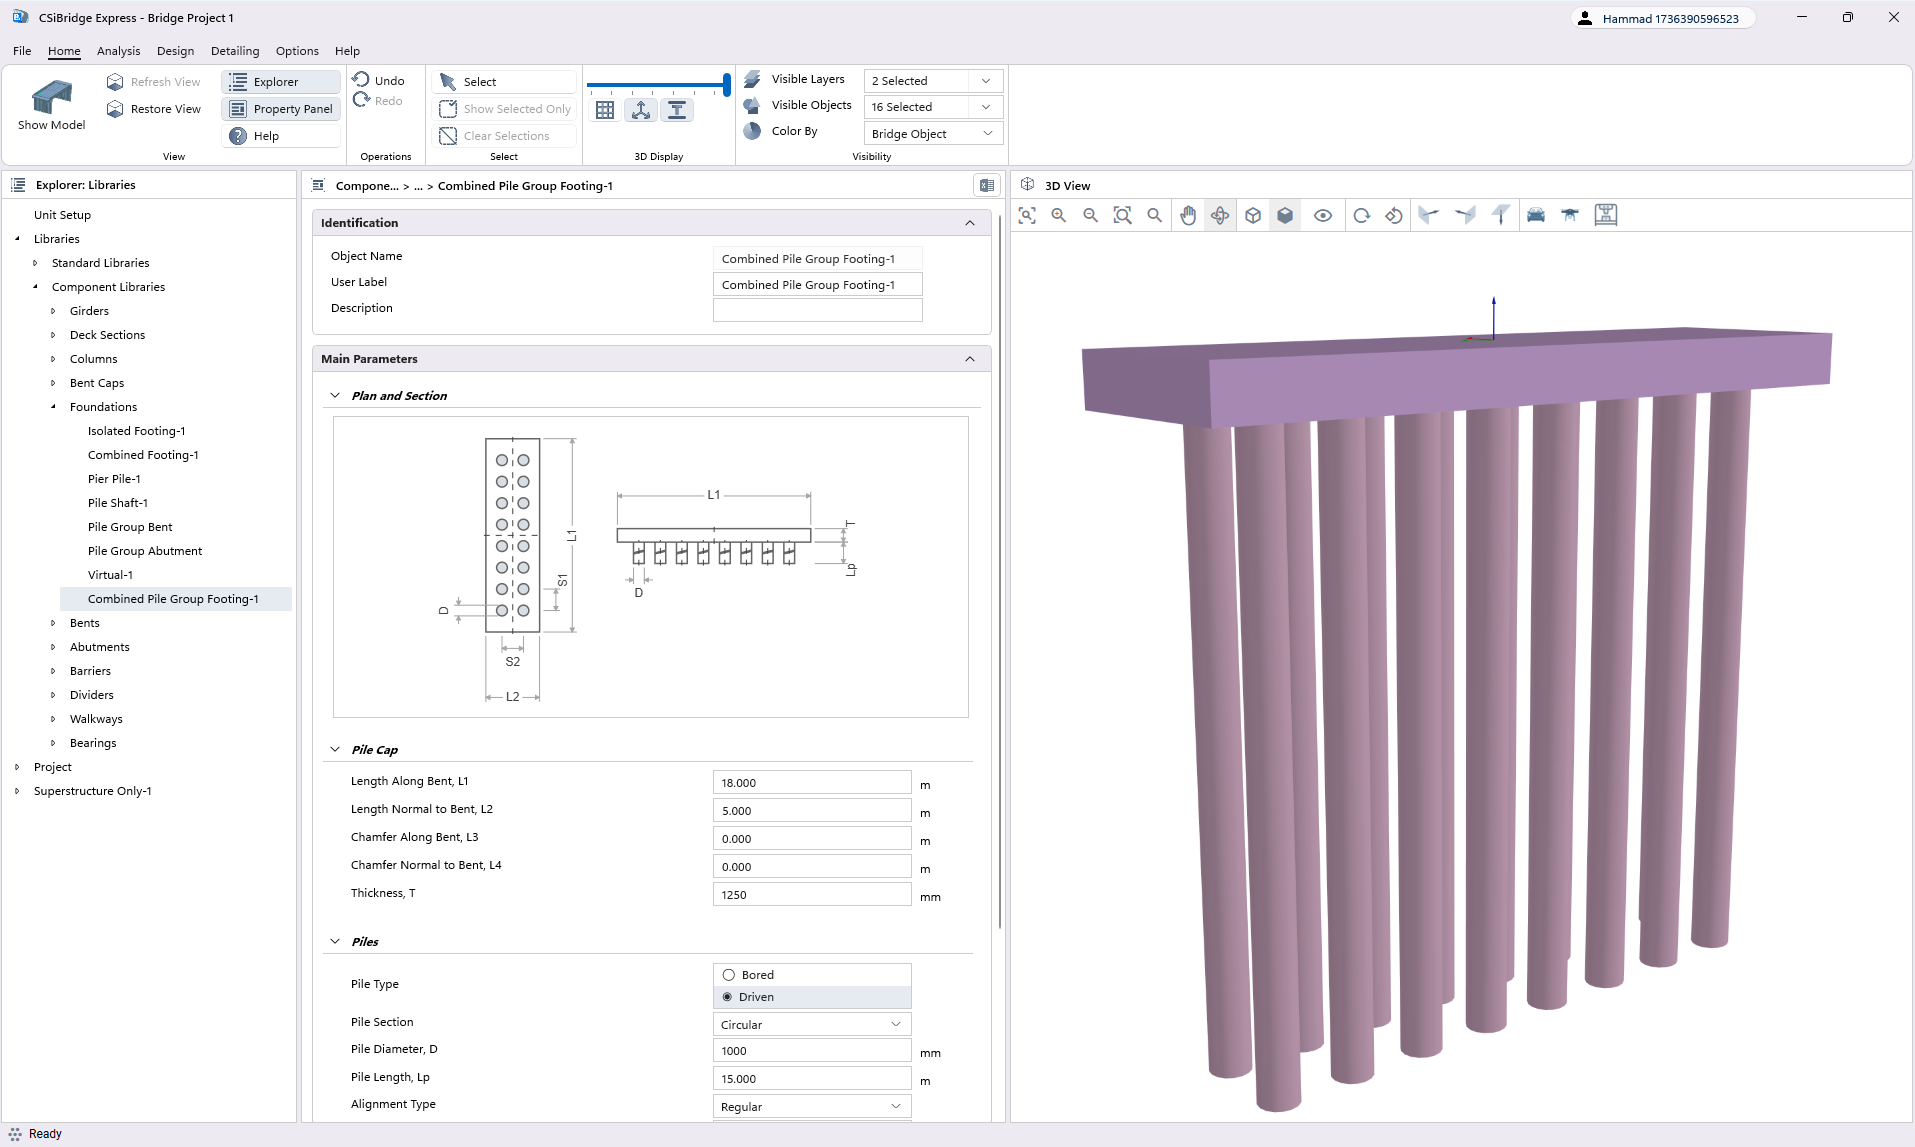Expand the Girders tree node
The height and width of the screenshot is (1147, 1915).
(54, 311)
